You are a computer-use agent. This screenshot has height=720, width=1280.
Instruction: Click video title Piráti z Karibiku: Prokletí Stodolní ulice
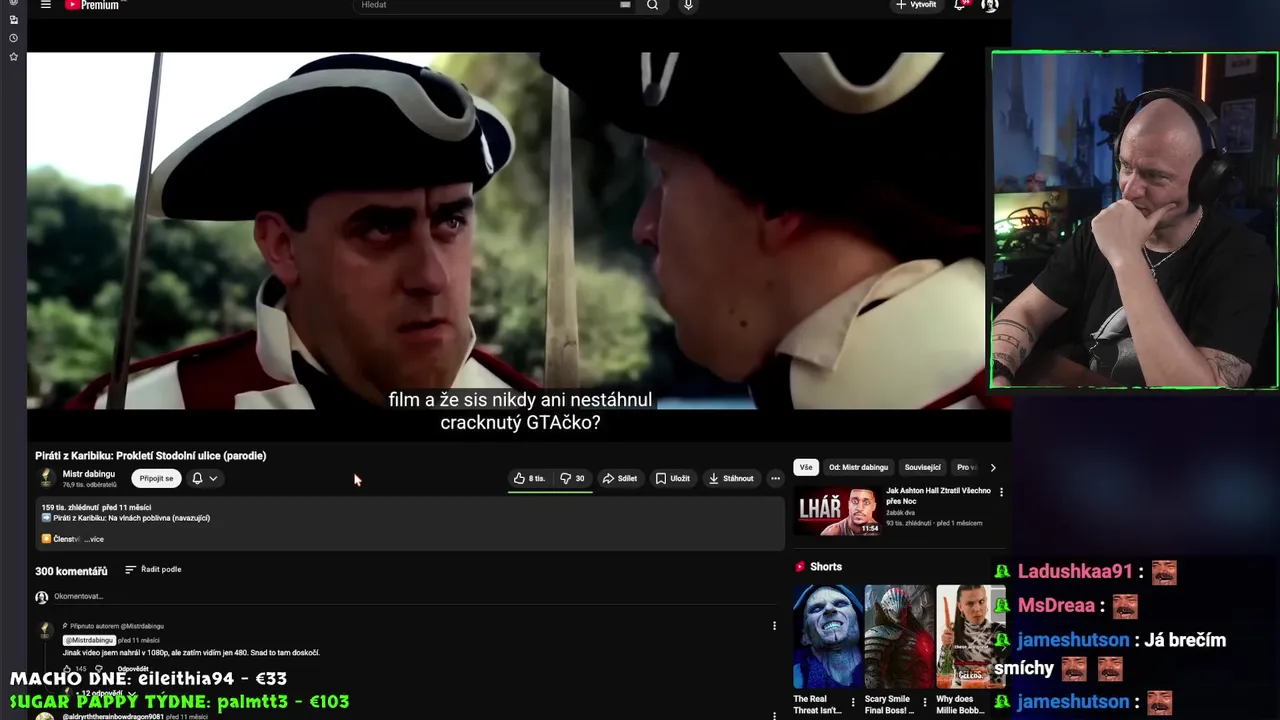coord(151,456)
